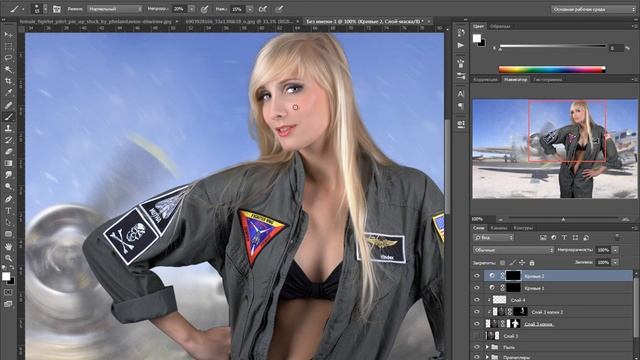The width and height of the screenshot is (640, 360).
Task: Hide the Слой 3 копия 2 layer
Action: (x=477, y=312)
